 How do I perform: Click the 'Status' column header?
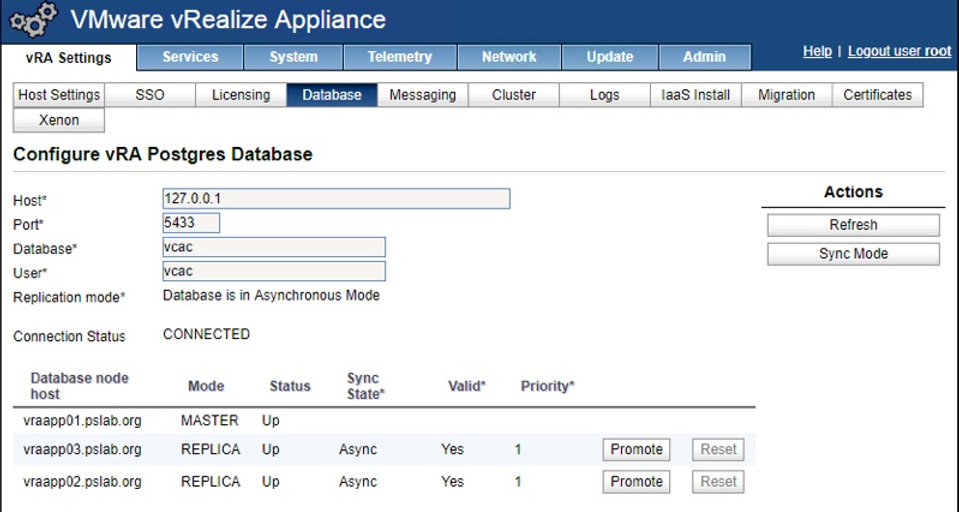point(290,386)
